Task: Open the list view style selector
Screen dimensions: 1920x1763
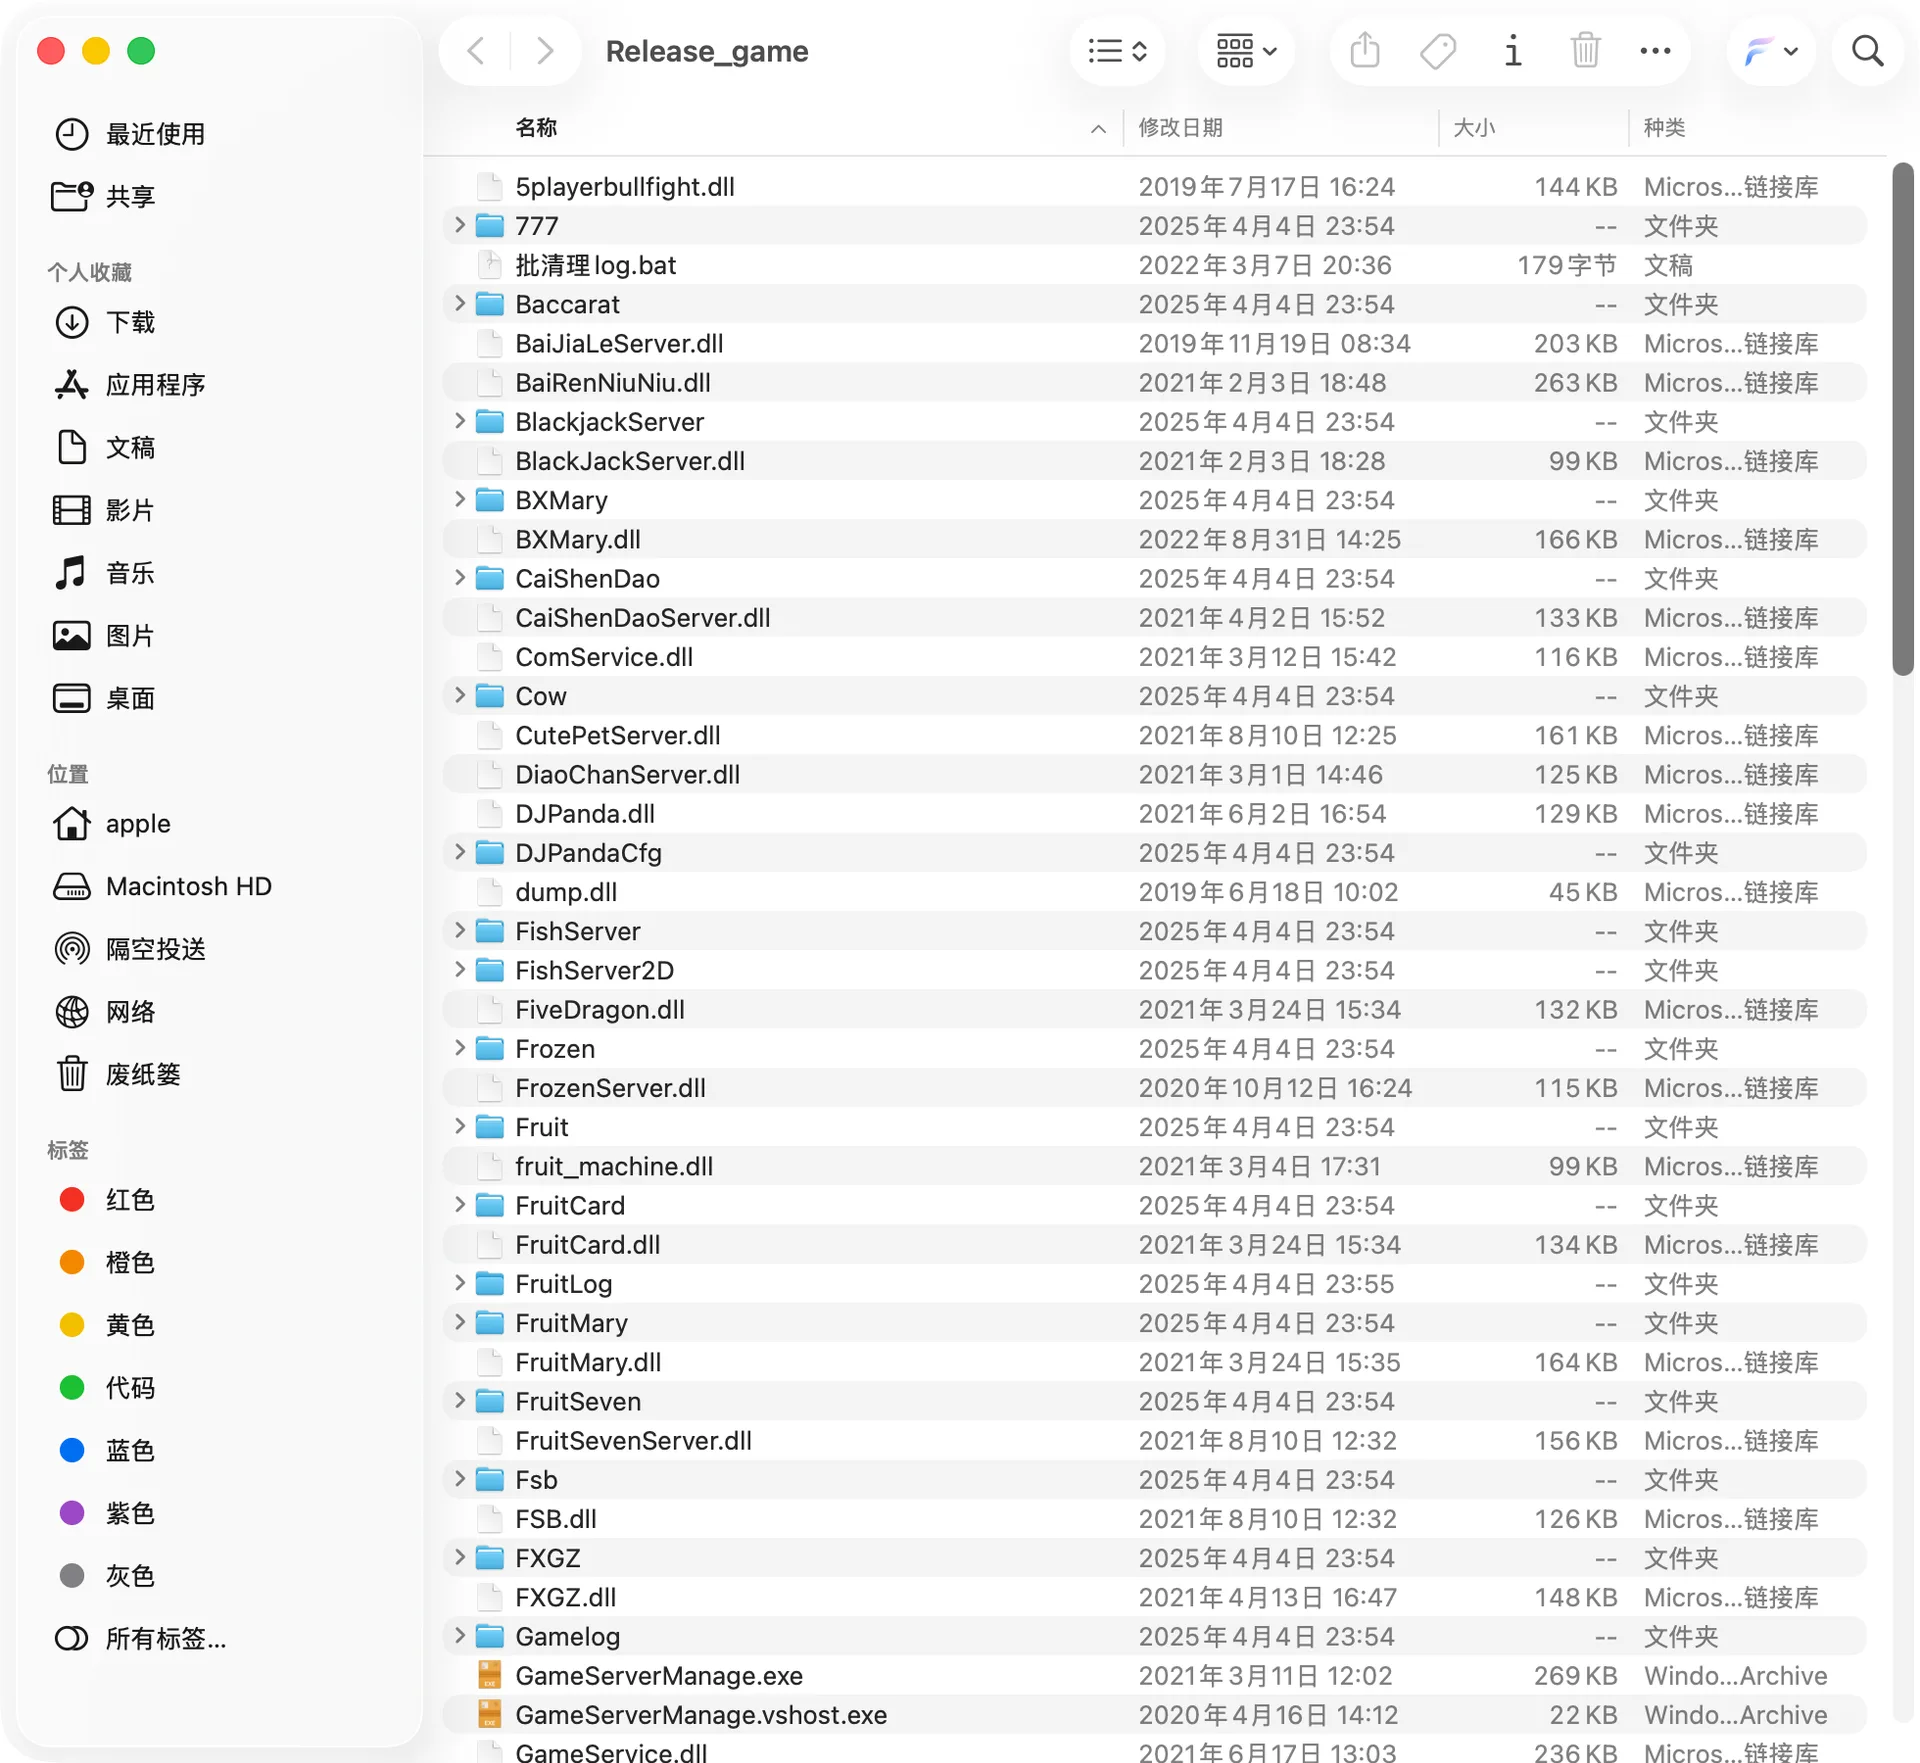Action: (1117, 50)
